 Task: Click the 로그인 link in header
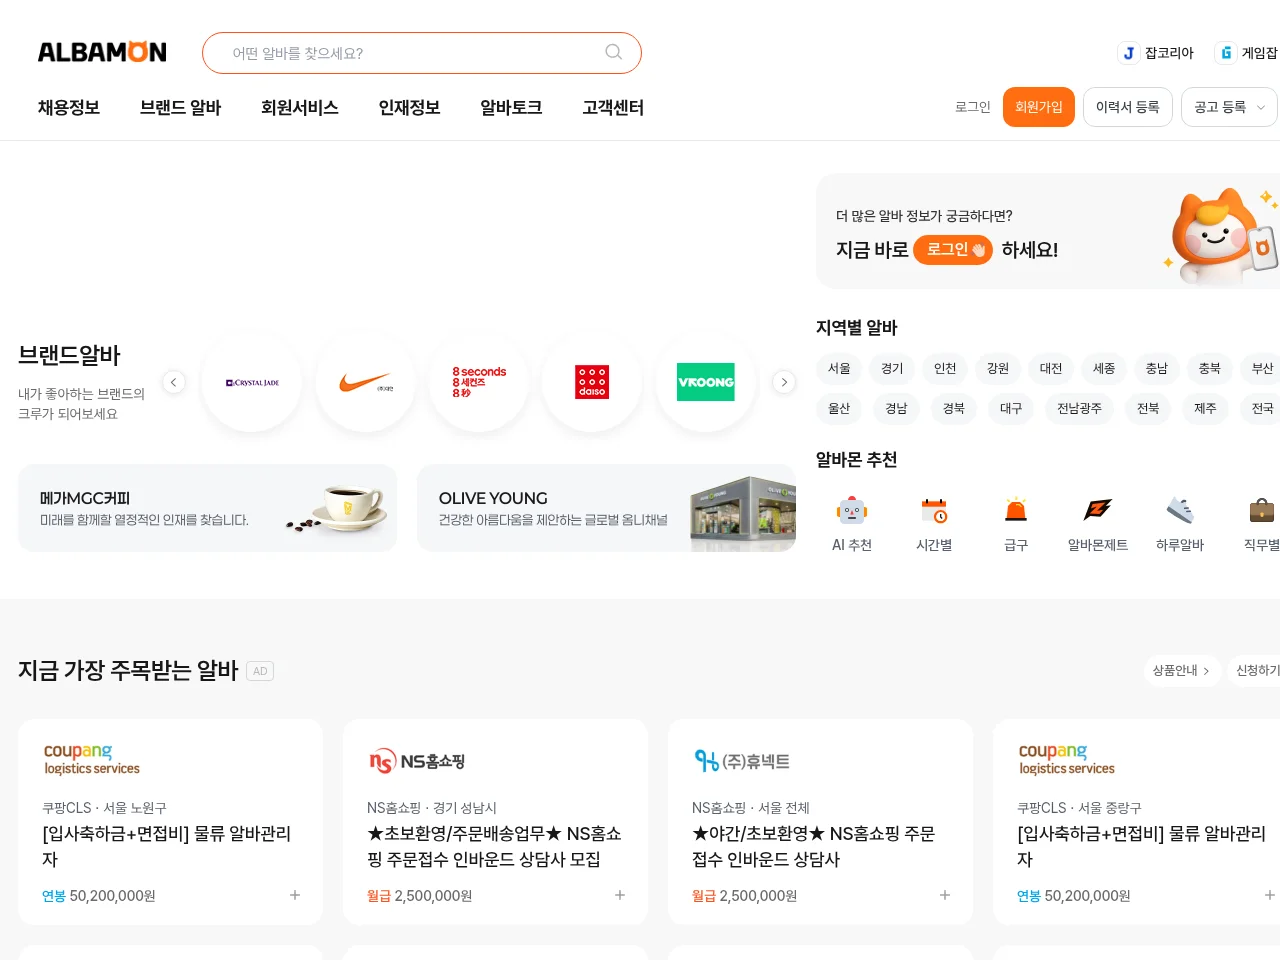tap(972, 107)
